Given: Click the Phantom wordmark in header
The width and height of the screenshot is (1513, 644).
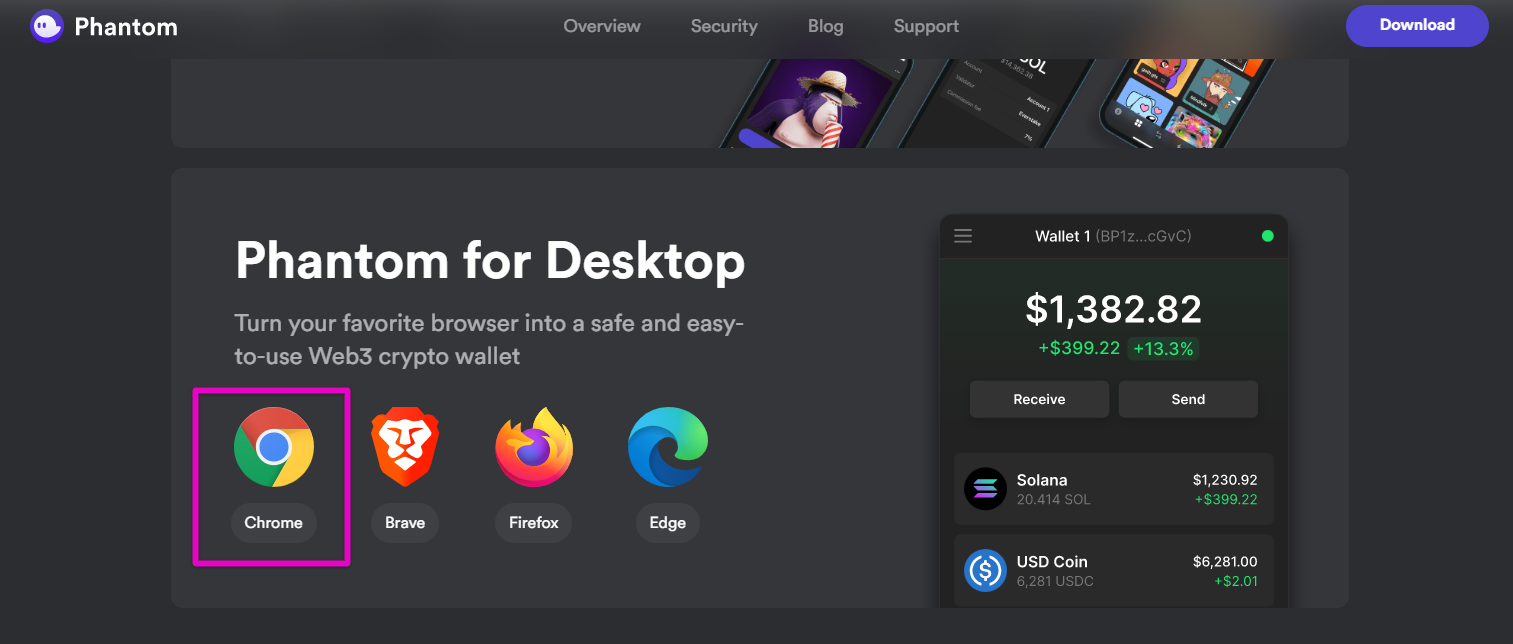Looking at the screenshot, I should (126, 27).
